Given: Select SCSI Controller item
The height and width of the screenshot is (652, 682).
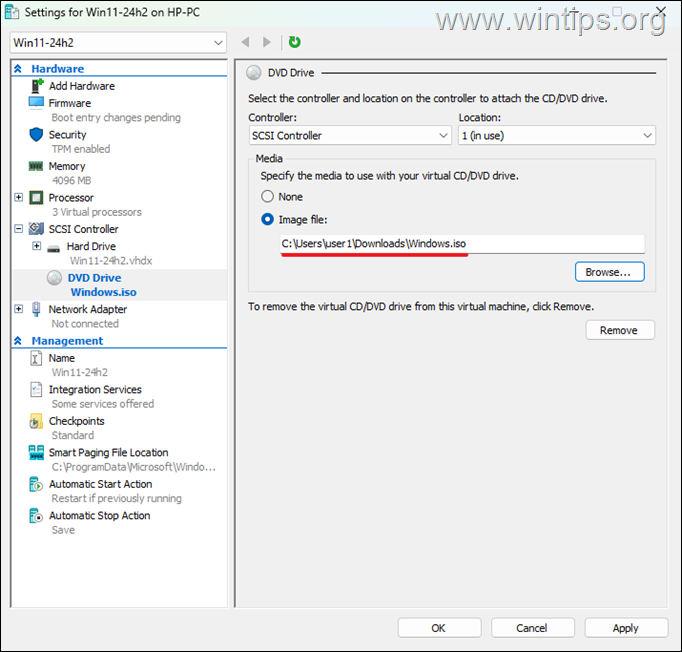Looking at the screenshot, I should click(84, 229).
